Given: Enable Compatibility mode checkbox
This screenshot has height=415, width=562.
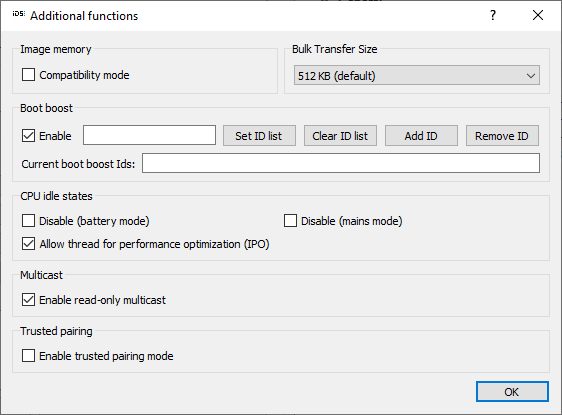Looking at the screenshot, I should coord(28,75).
